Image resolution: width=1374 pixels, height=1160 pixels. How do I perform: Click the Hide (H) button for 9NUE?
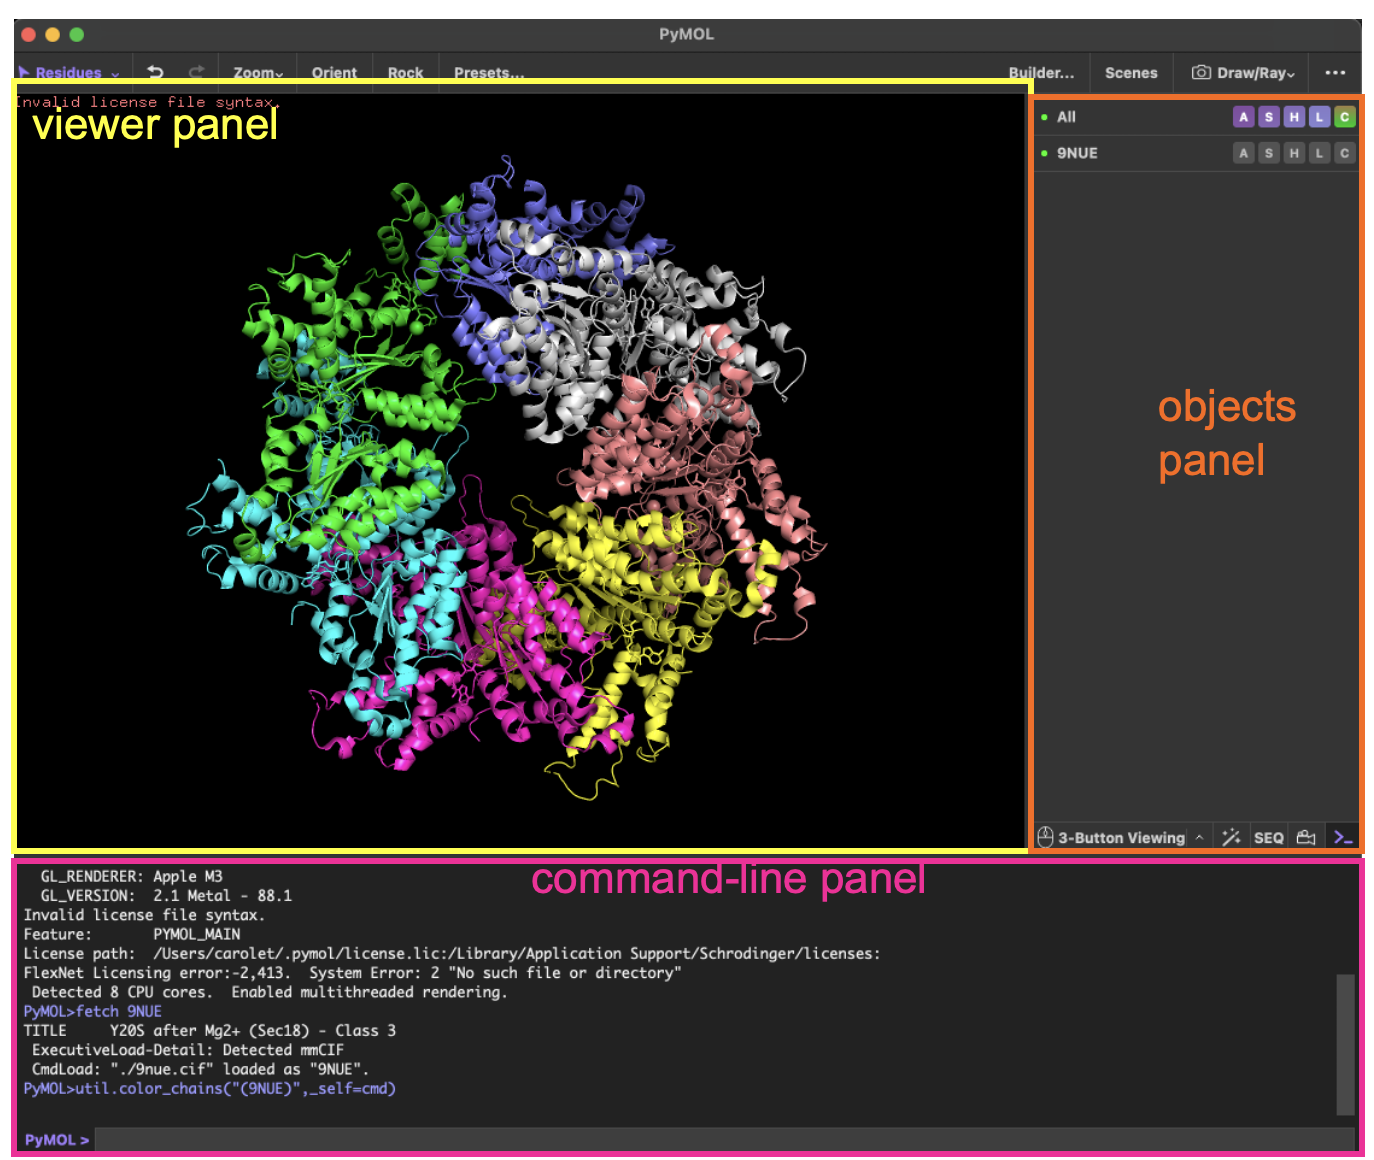[x=1294, y=153]
